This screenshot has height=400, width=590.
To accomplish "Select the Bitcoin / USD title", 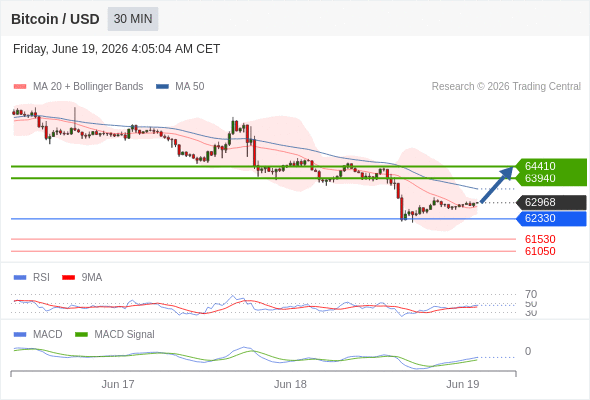I will tap(55, 19).
